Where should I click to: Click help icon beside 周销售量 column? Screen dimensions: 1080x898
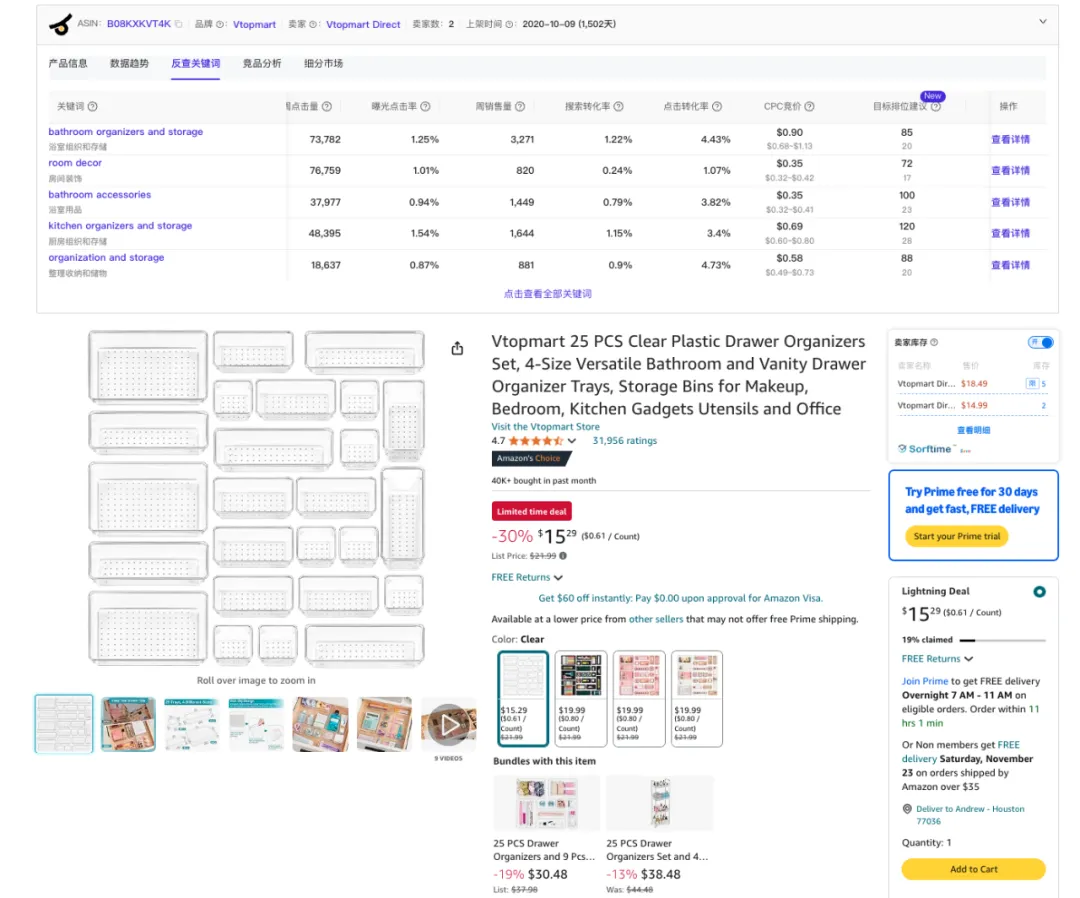coord(520,106)
